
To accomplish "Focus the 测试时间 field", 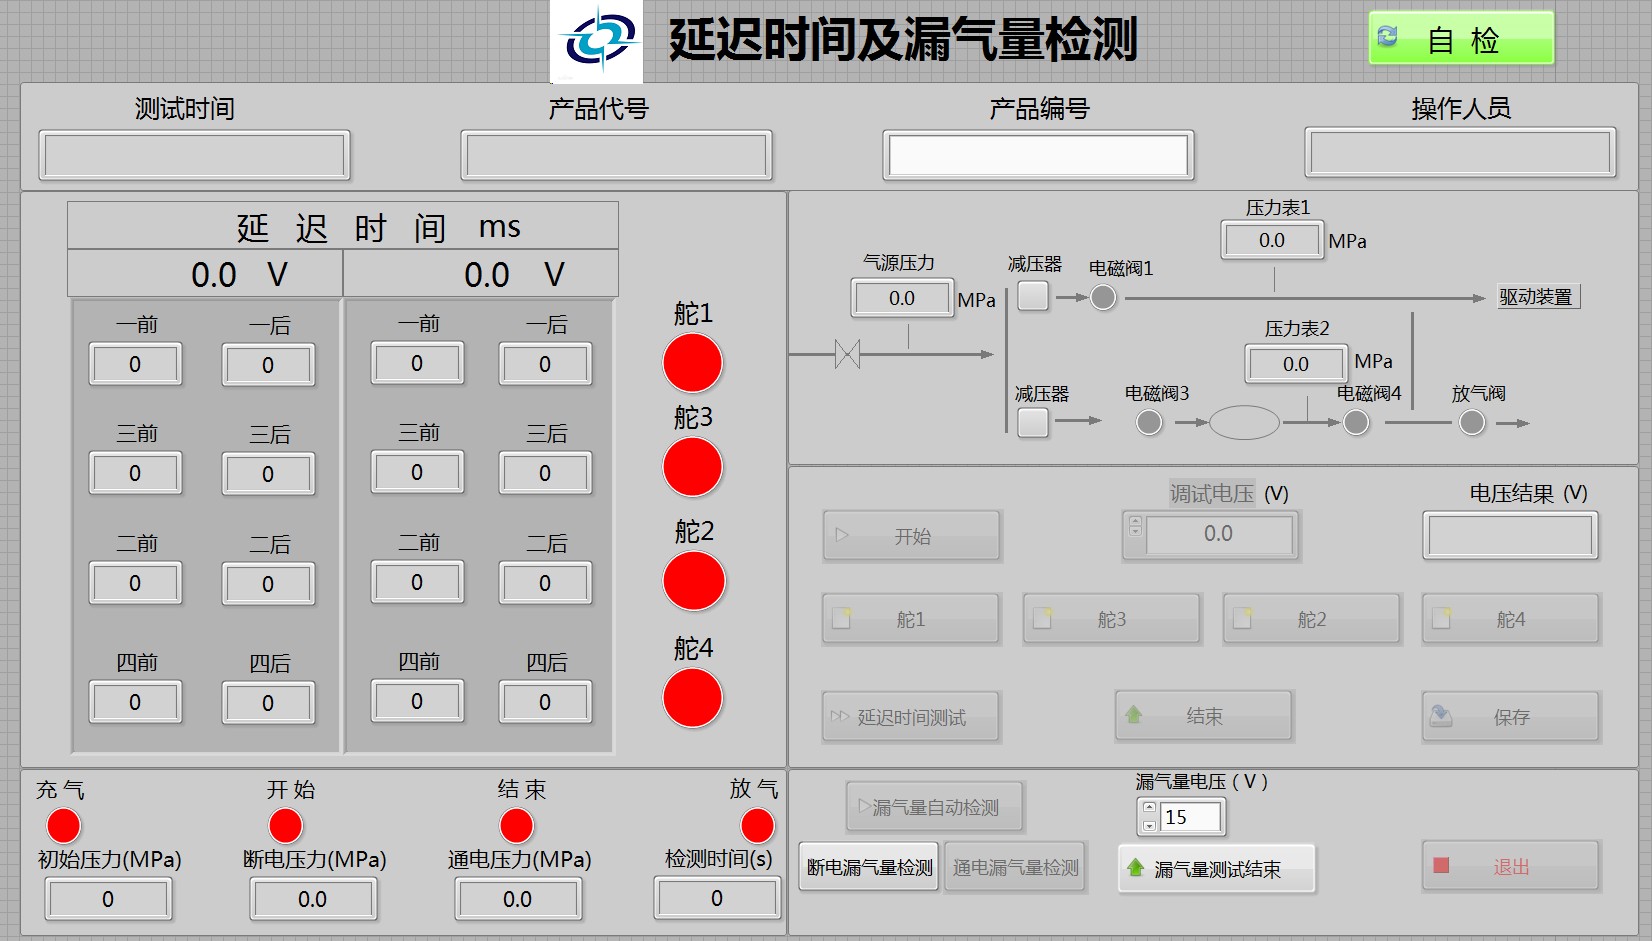I will click(194, 155).
